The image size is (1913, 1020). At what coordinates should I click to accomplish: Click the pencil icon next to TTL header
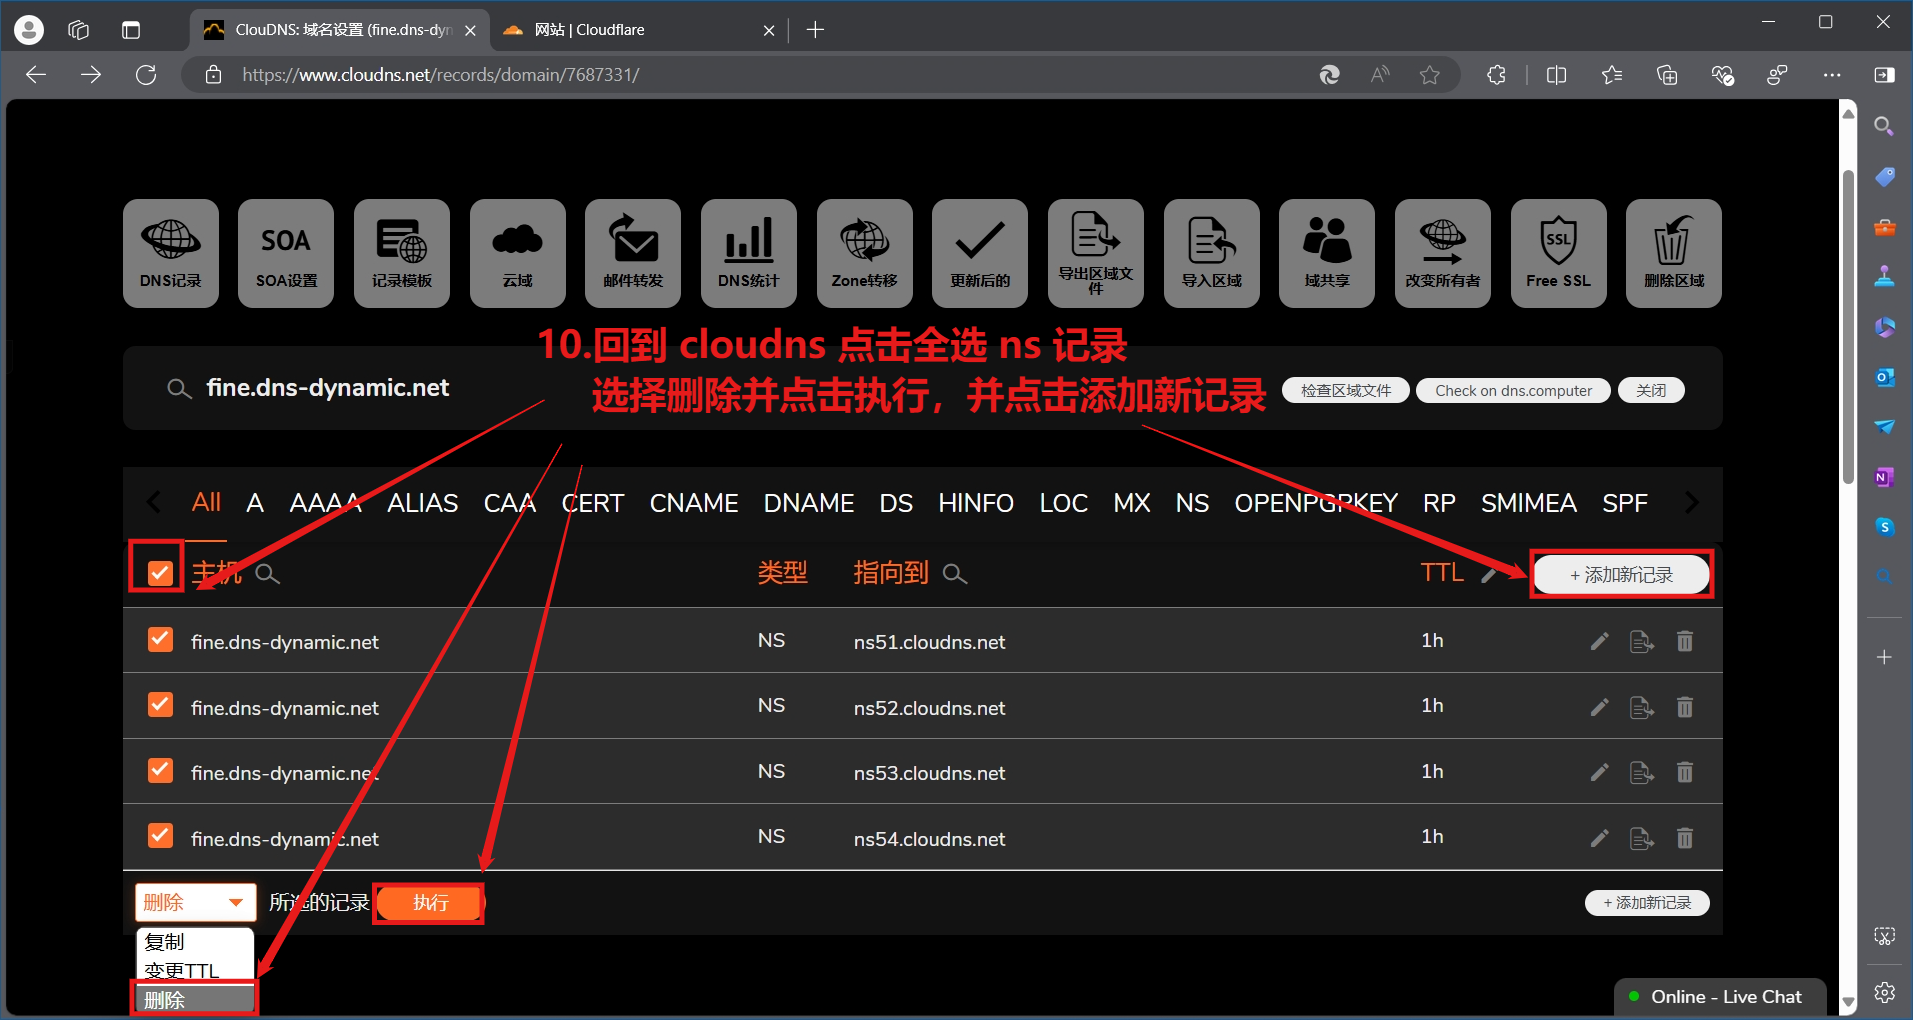point(1489,574)
